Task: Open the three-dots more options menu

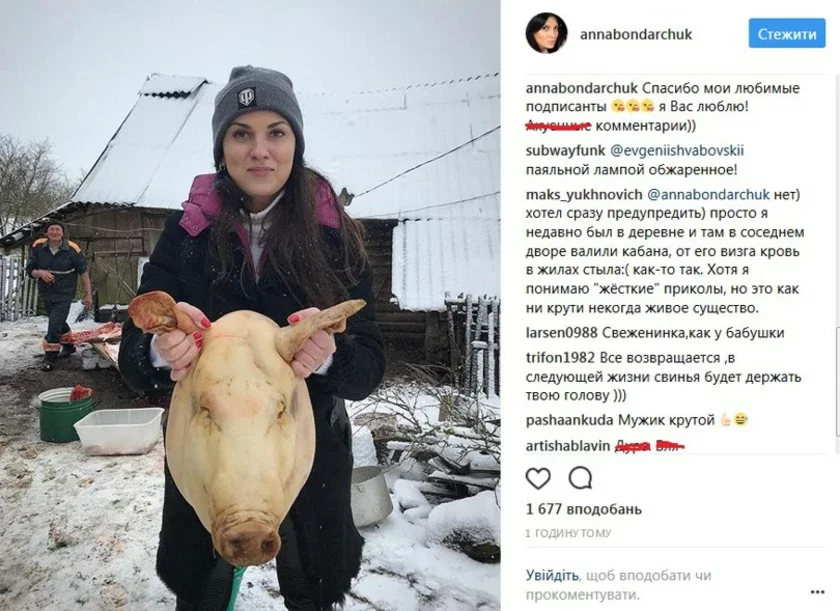Action: click(817, 592)
